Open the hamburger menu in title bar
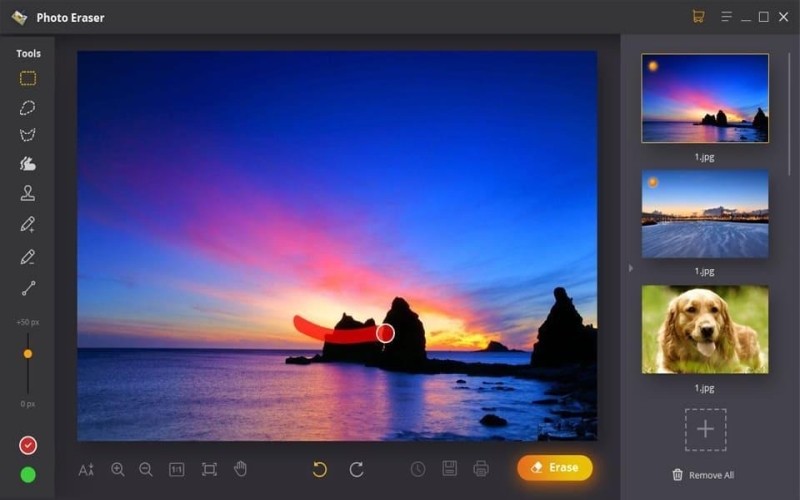Viewport: 800px width, 500px height. tap(727, 17)
